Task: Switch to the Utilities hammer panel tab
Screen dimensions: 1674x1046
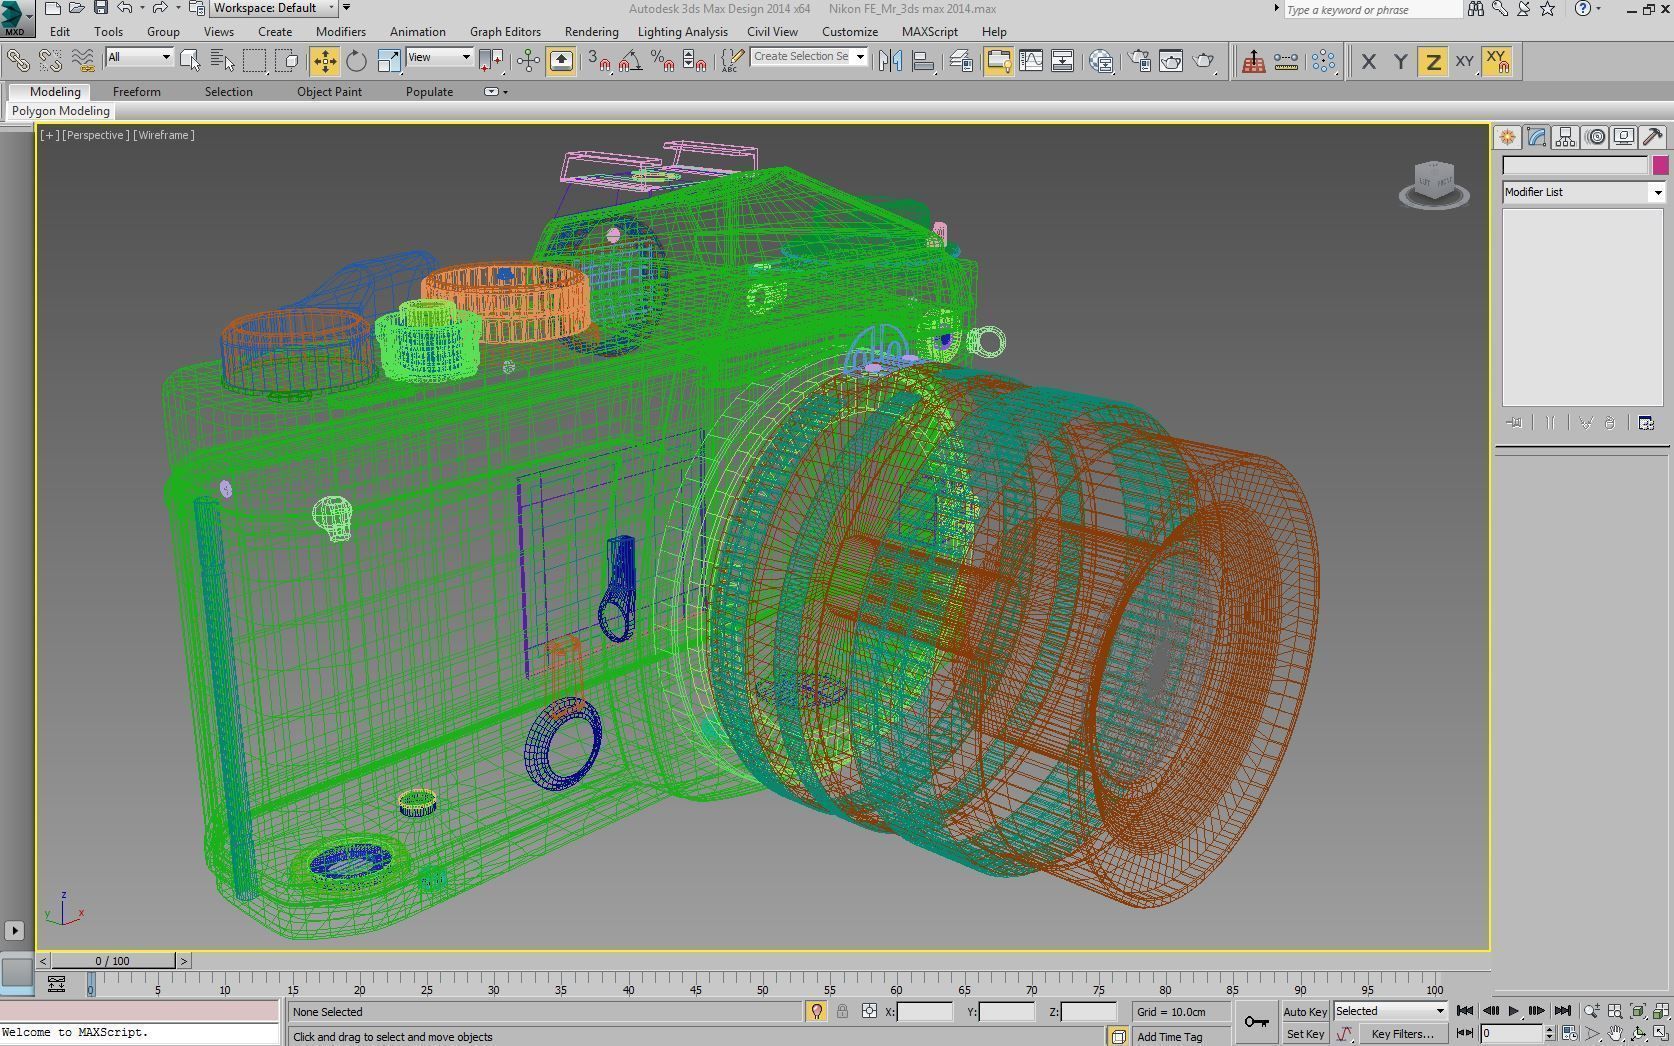Action: [x=1653, y=137]
